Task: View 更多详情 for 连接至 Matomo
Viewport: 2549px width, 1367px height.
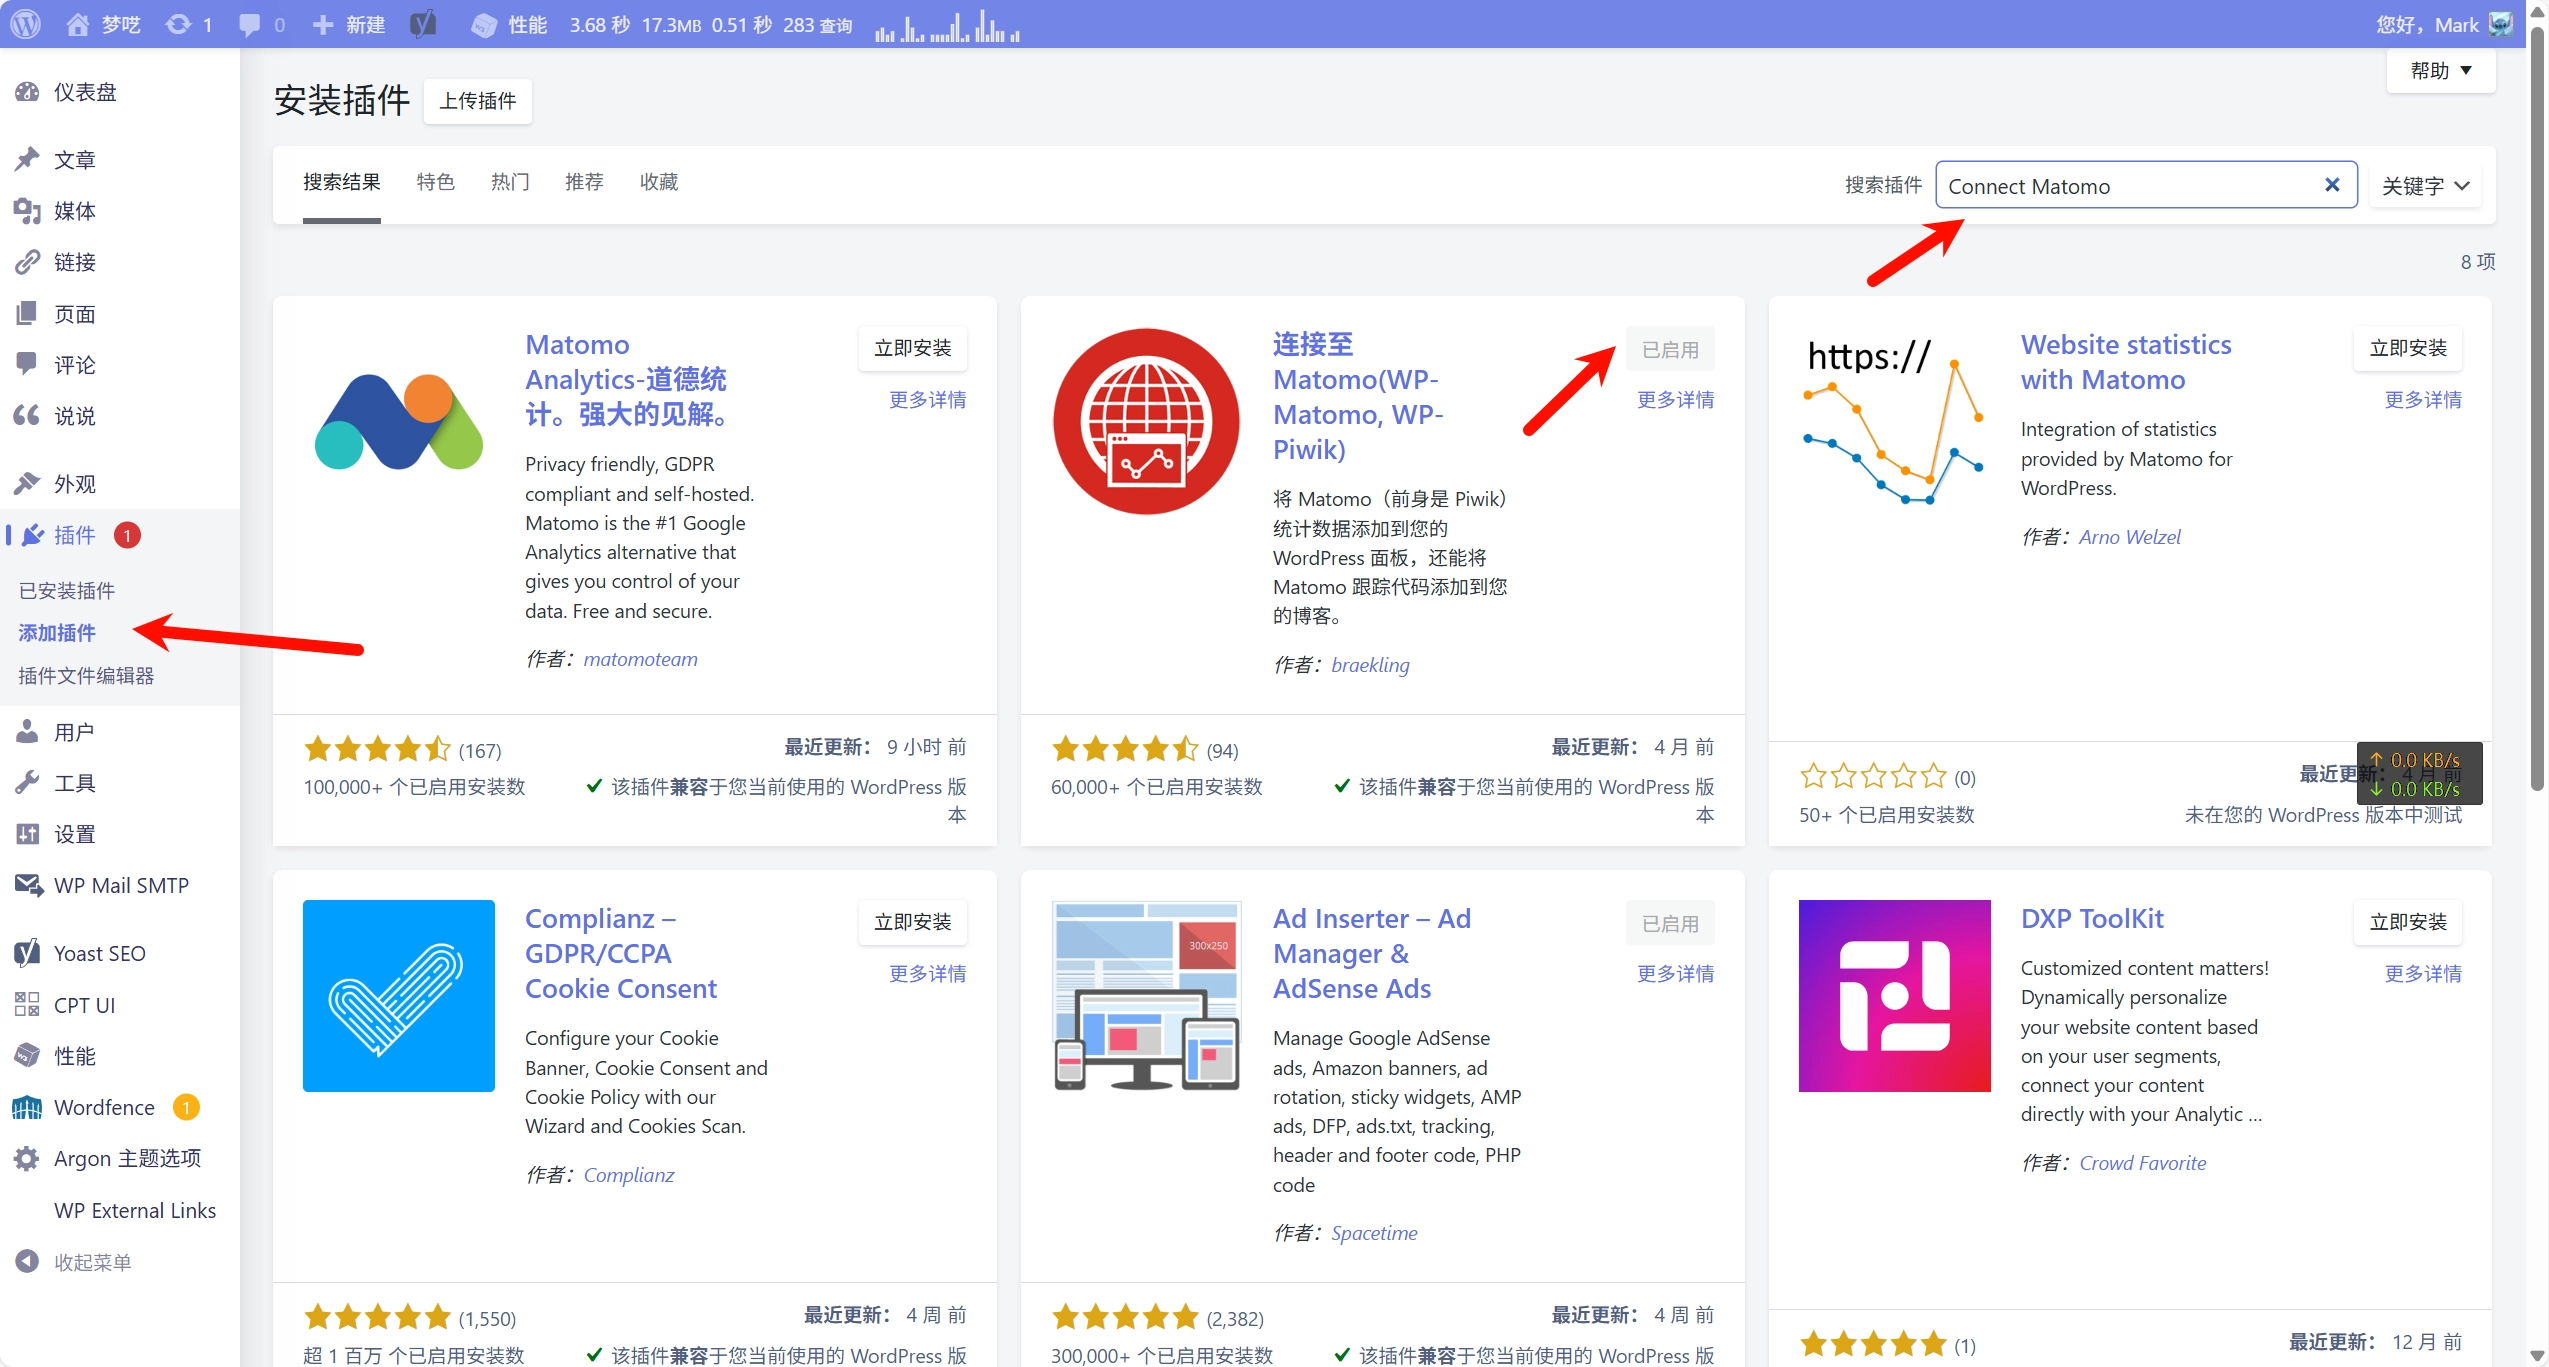Action: pos(1676,400)
